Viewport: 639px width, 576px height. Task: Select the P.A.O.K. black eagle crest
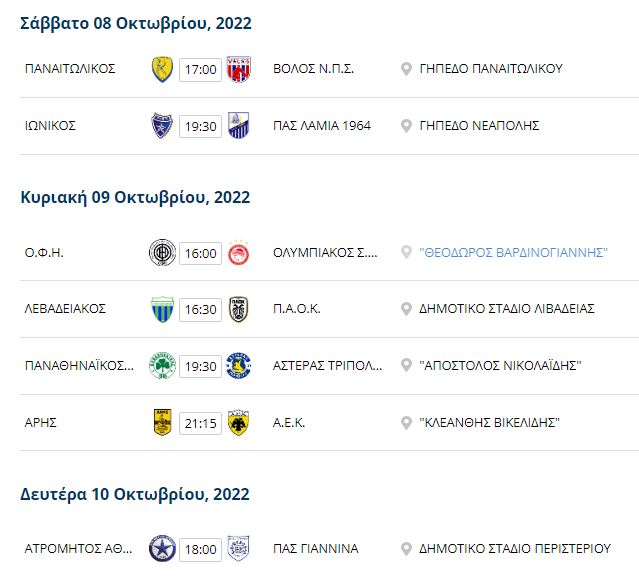coord(238,309)
